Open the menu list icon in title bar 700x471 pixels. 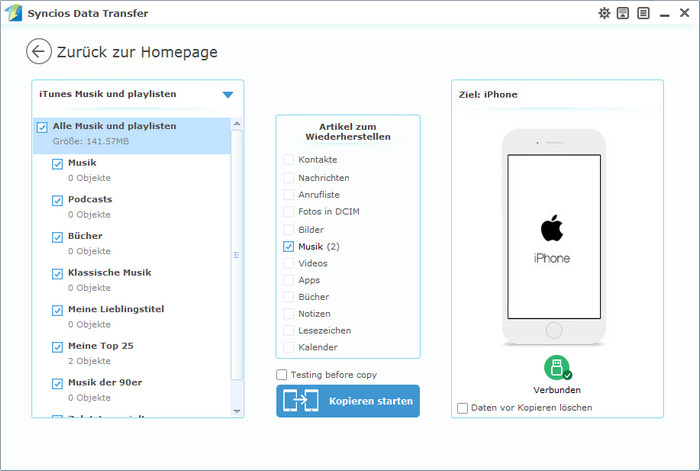tap(643, 13)
